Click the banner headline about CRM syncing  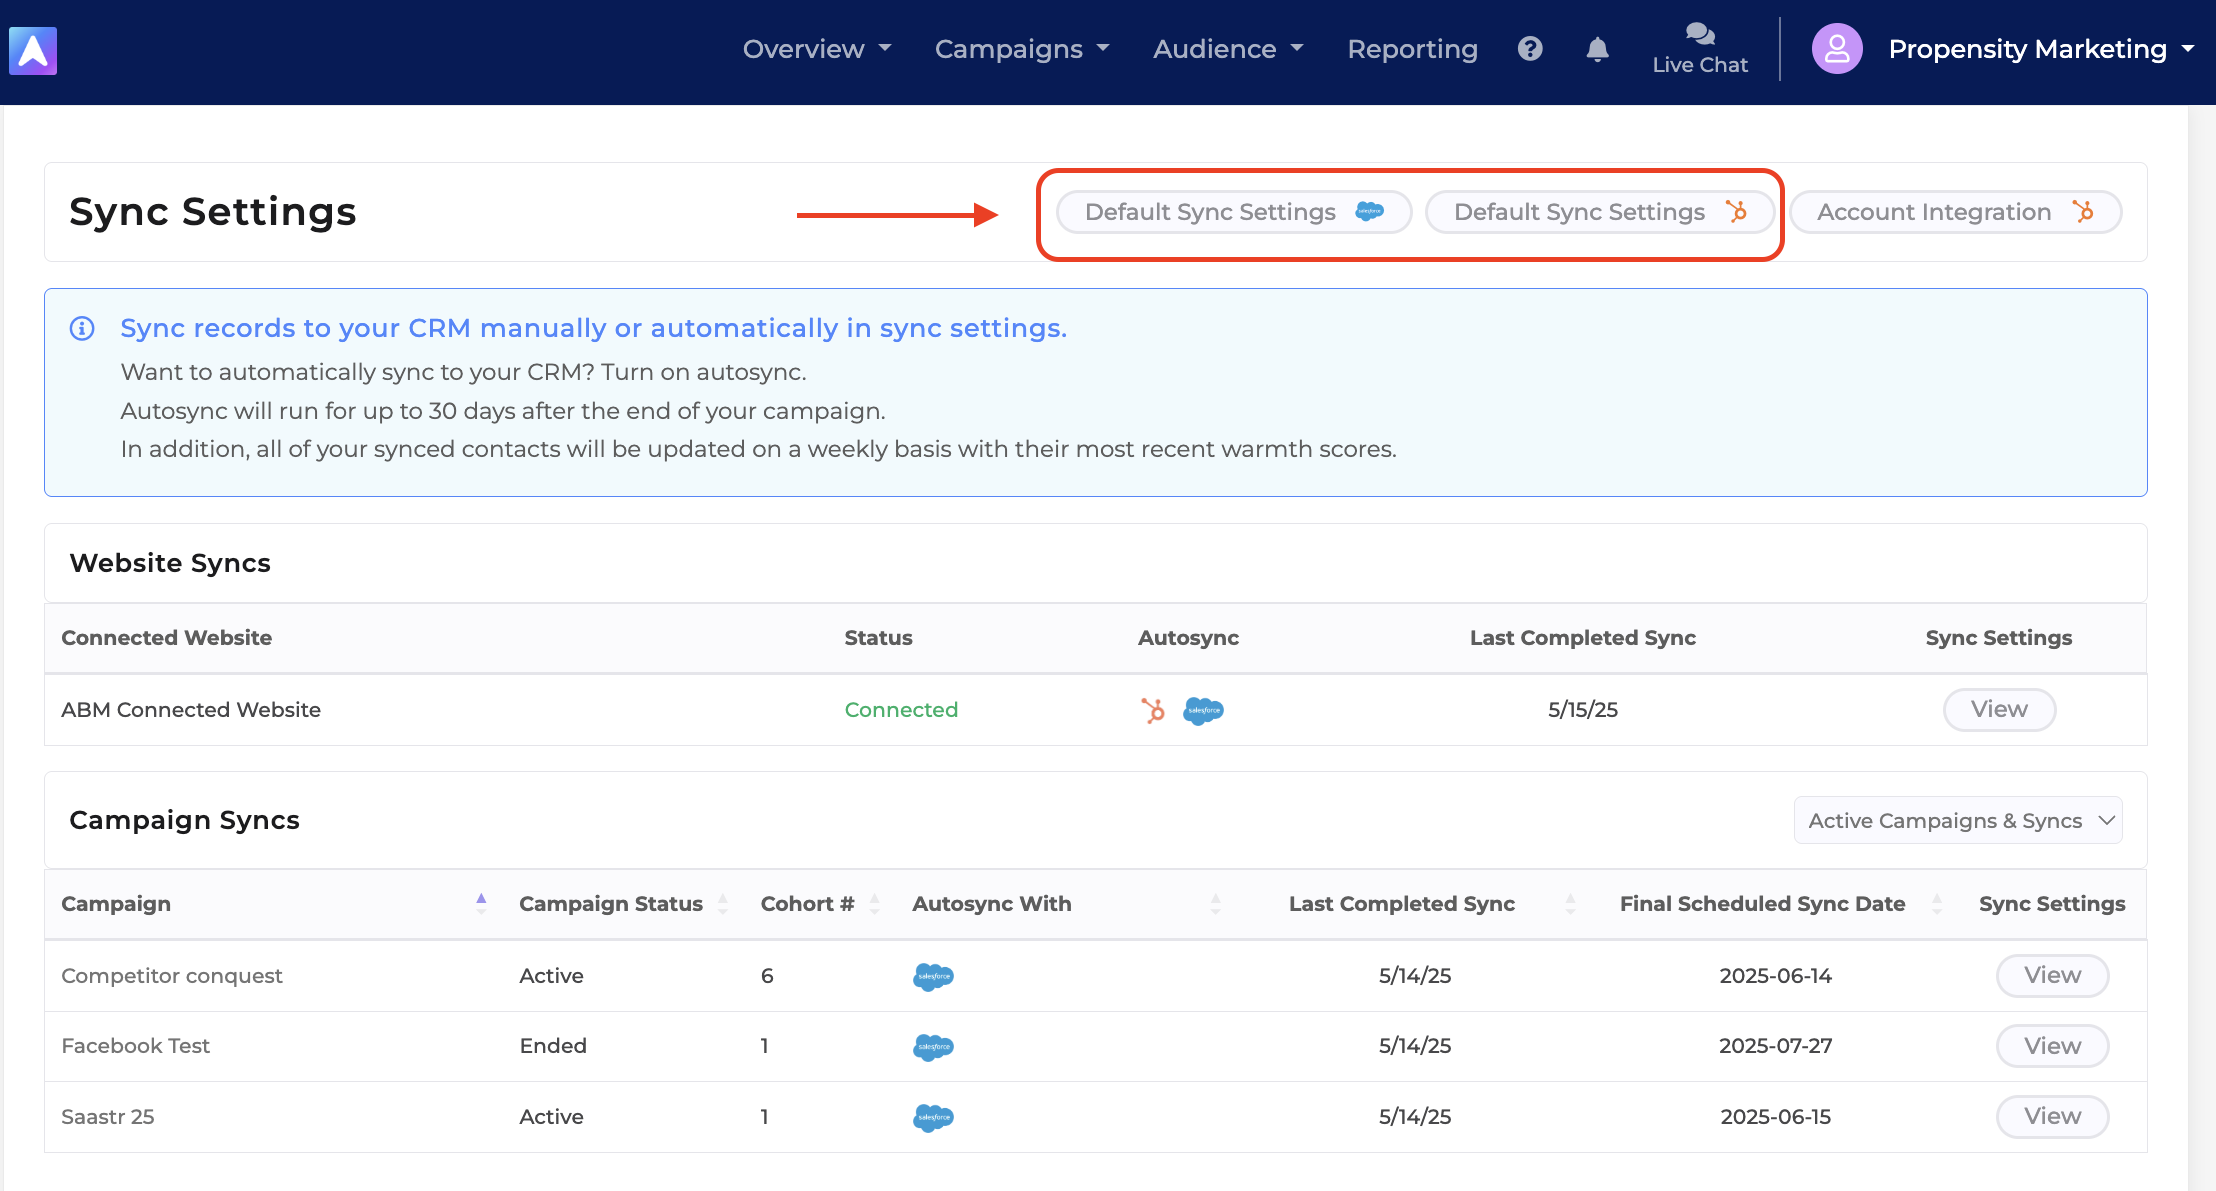[594, 328]
